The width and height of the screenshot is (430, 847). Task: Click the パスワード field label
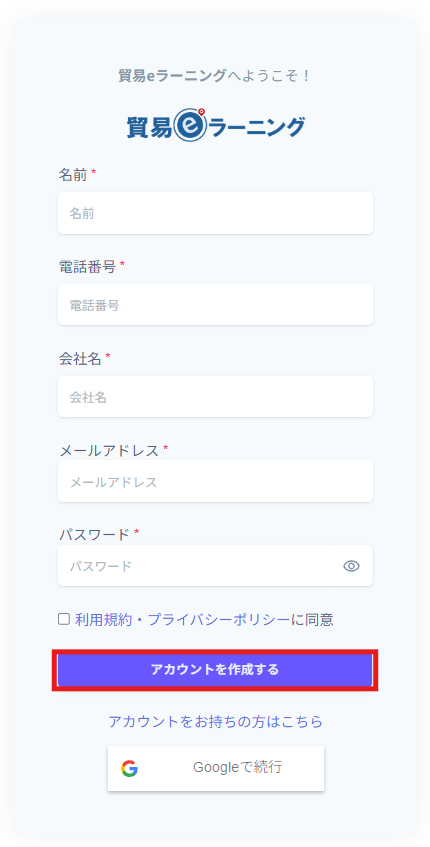94,534
